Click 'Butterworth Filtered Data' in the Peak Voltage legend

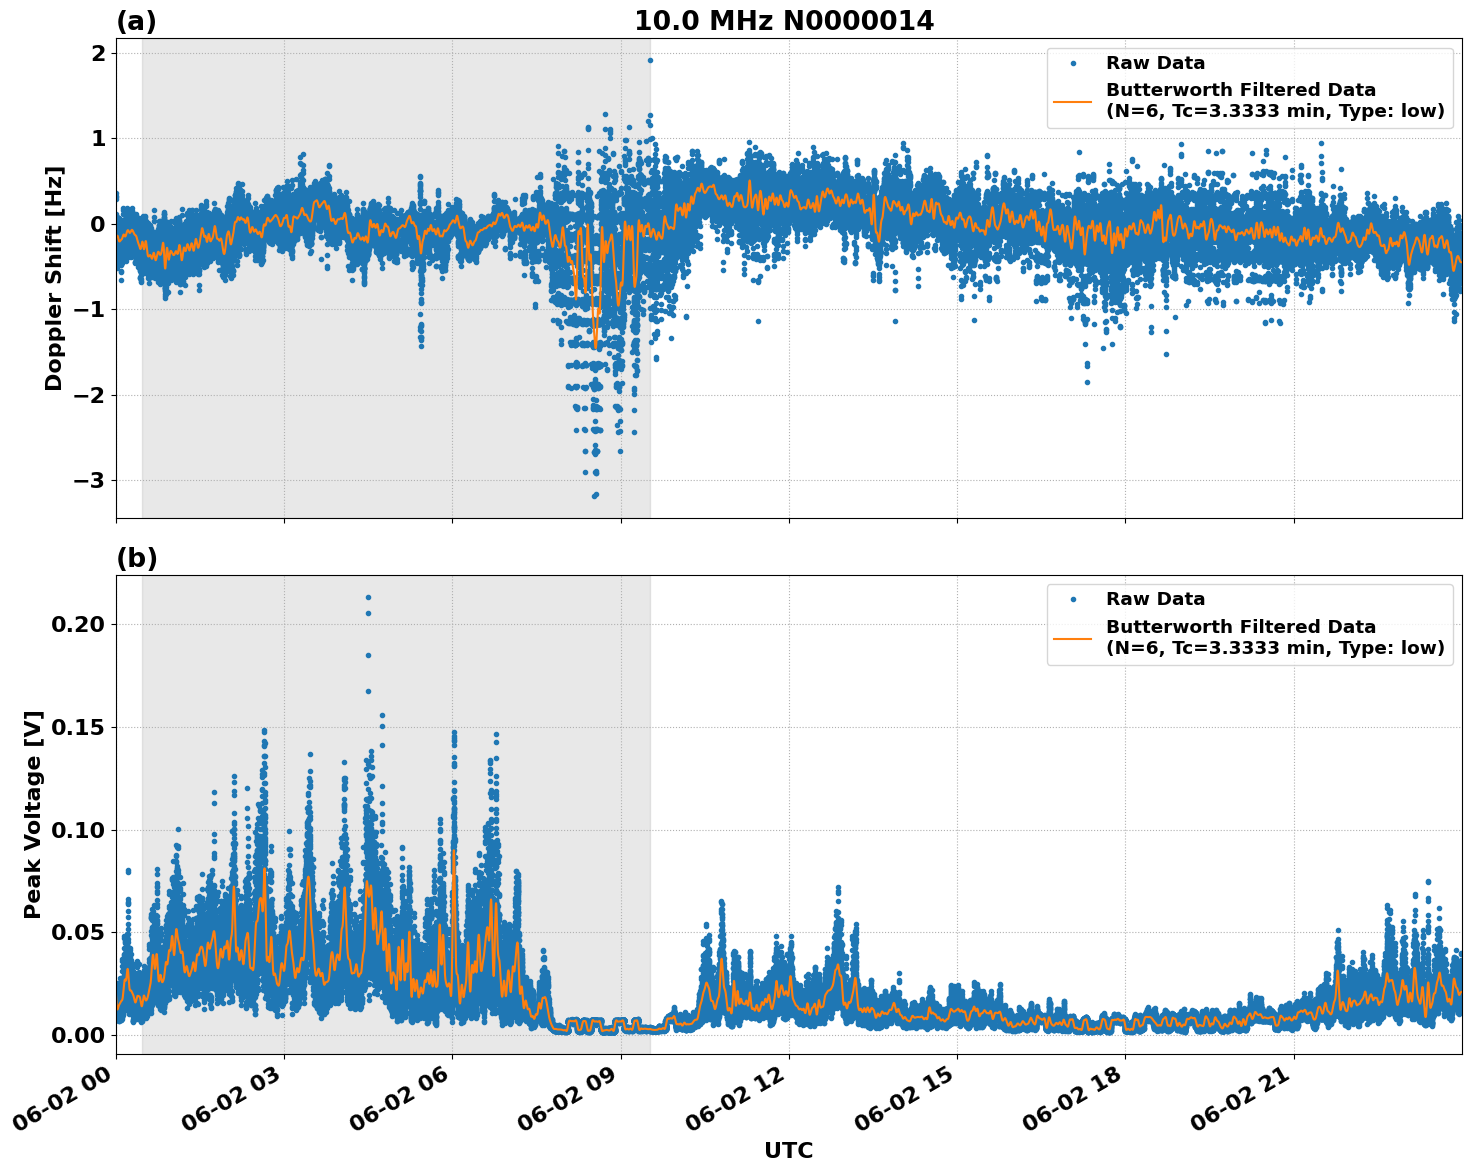pos(1241,627)
